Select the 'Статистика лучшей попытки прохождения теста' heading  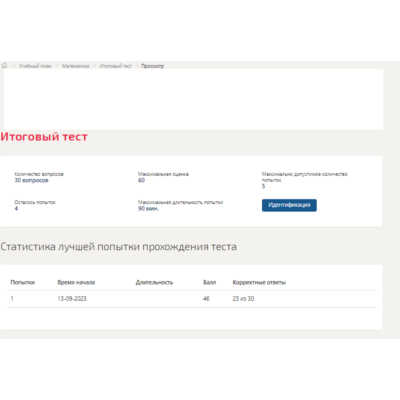[x=119, y=247]
